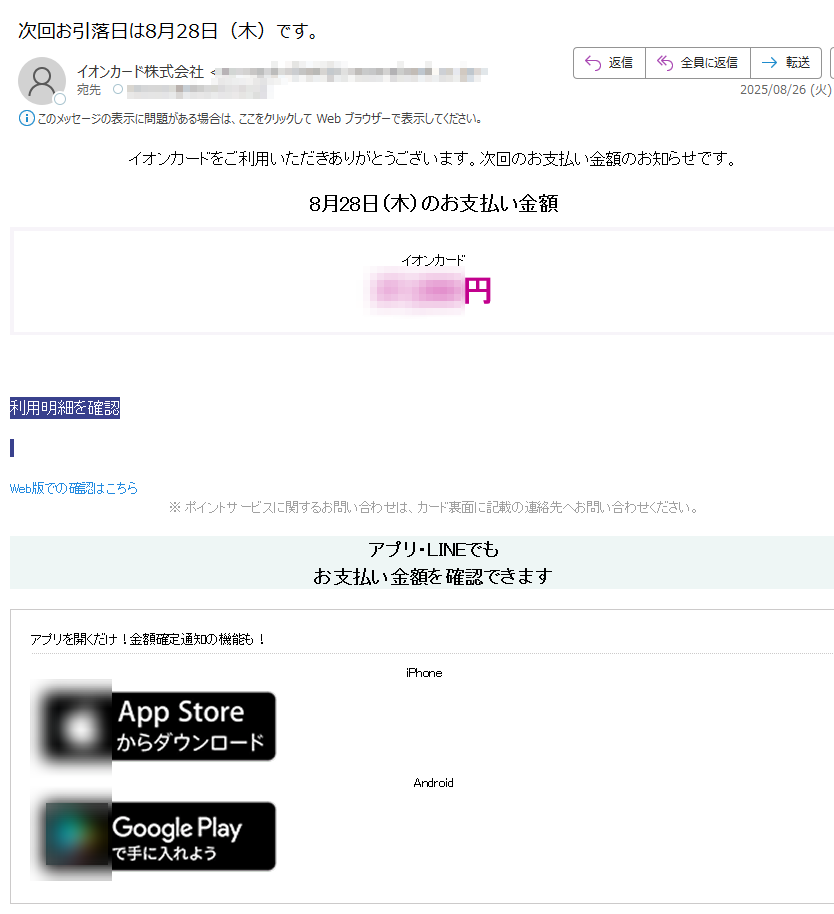Click the Forward (転送) button
The image size is (834, 914).
(786, 63)
